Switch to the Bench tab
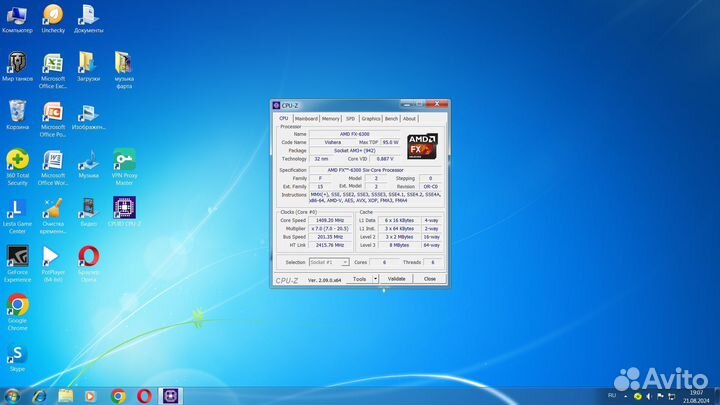The width and height of the screenshot is (720, 405). (391, 118)
